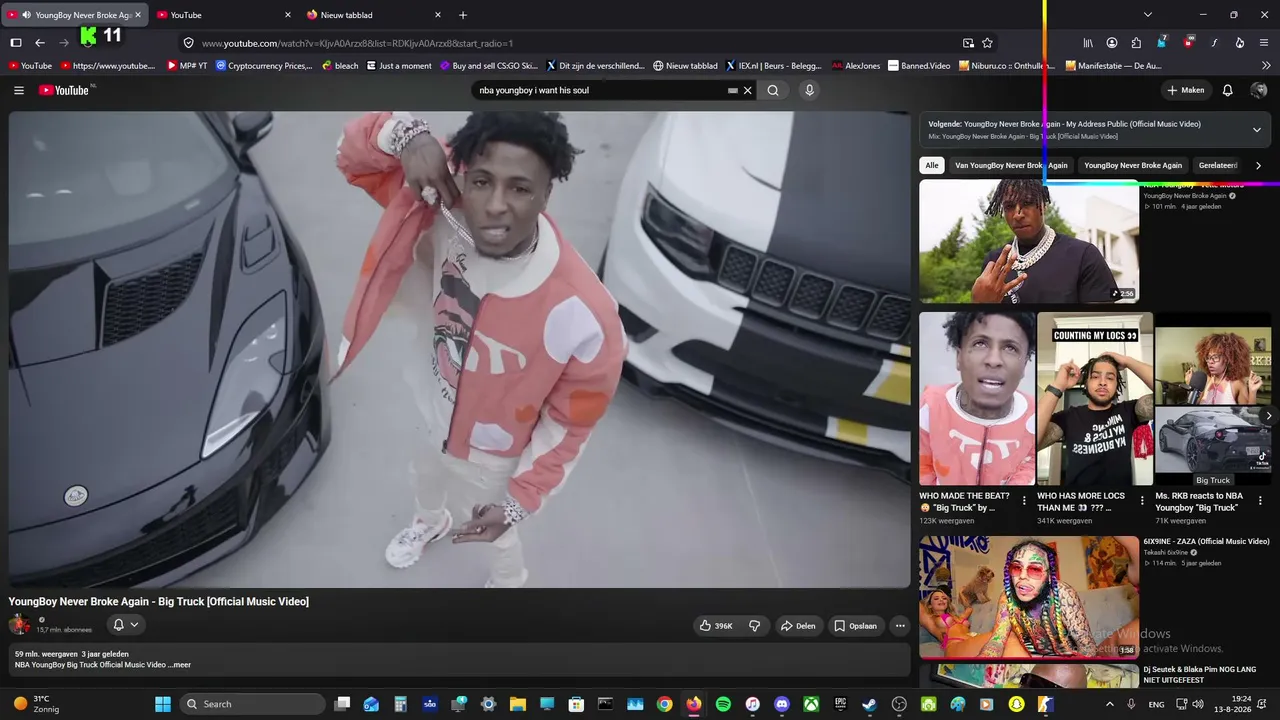Share the video with Delen button
This screenshot has height=720, width=1280.
click(798, 626)
